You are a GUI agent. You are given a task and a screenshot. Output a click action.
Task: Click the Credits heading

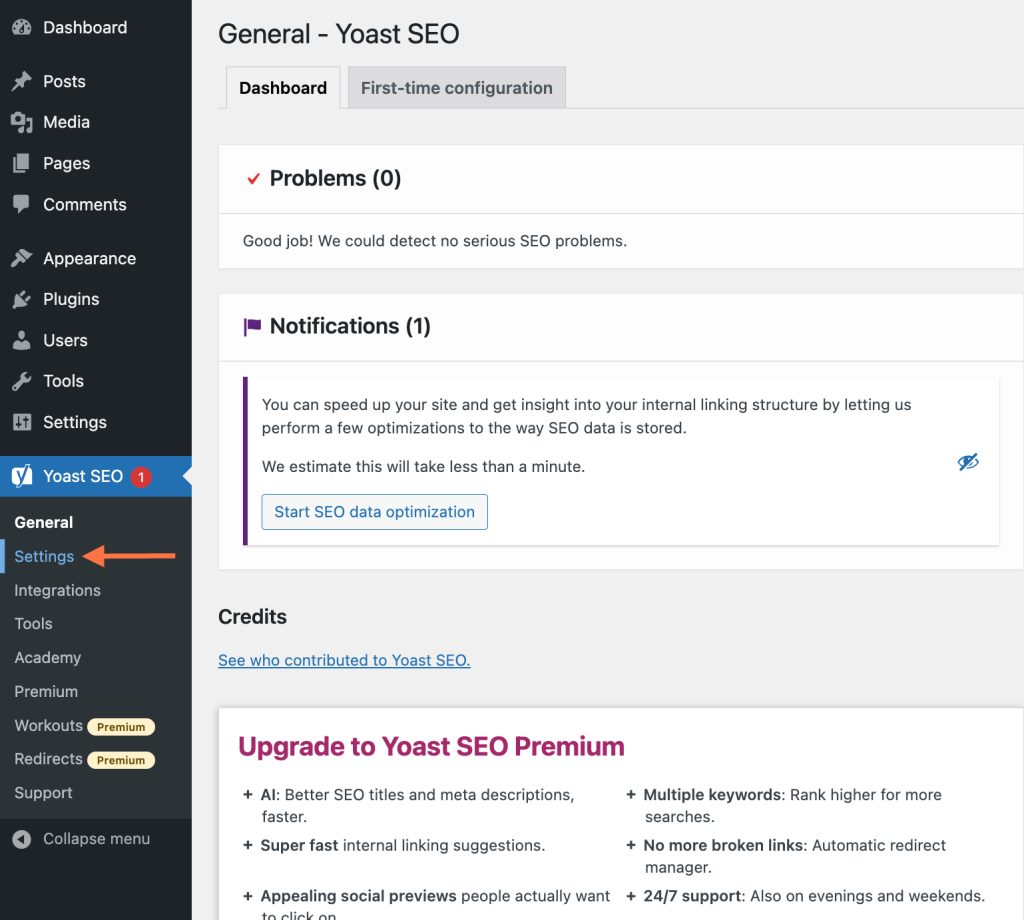252,617
